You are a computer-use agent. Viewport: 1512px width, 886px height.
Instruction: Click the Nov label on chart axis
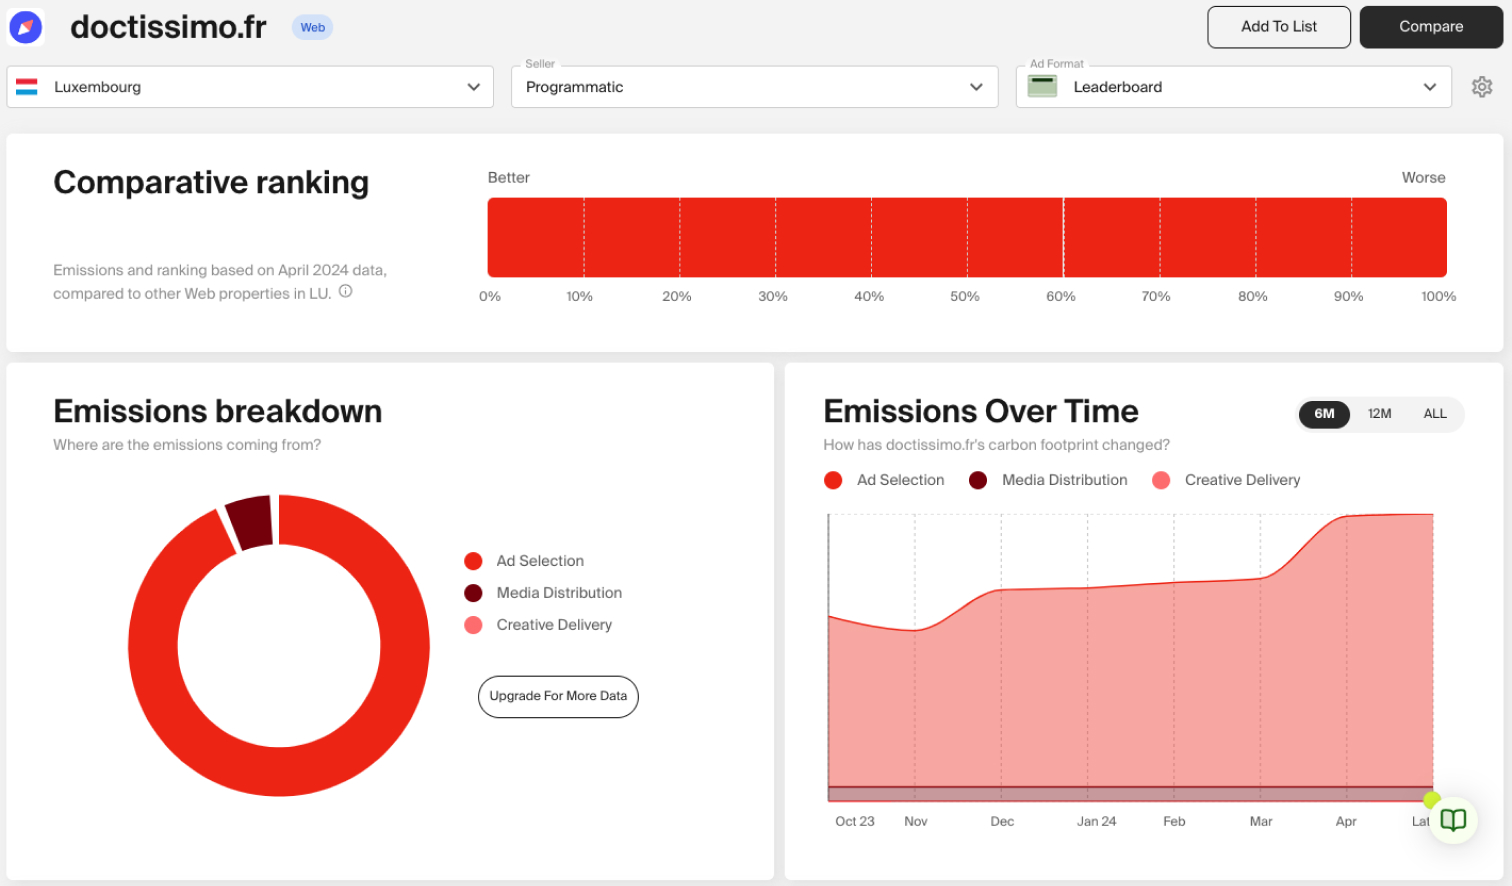coord(916,821)
